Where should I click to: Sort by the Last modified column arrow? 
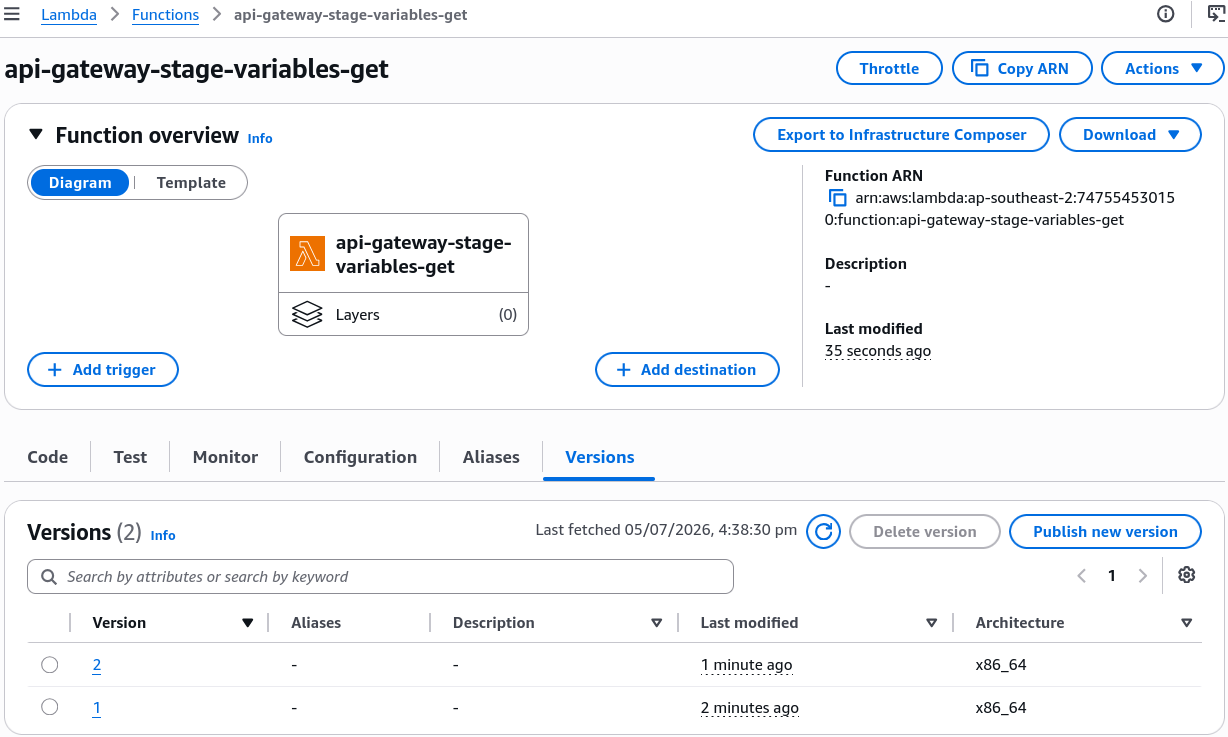tap(932, 623)
